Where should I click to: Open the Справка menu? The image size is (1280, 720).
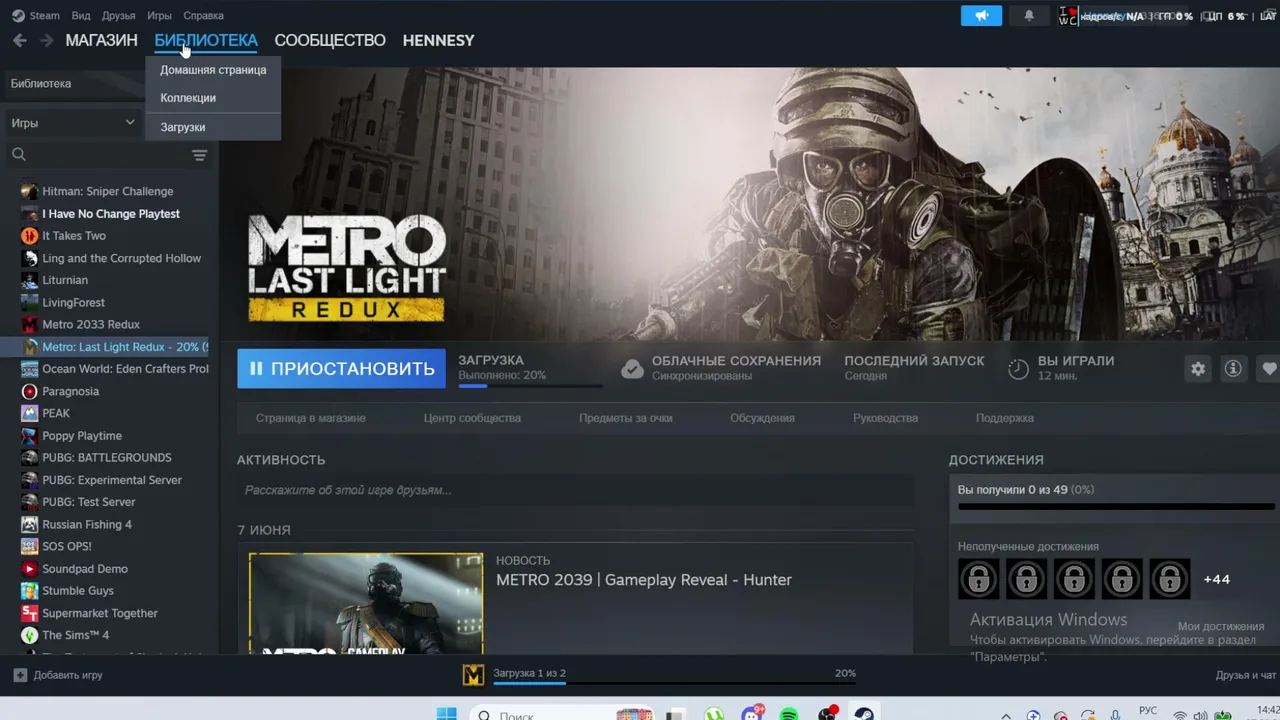[204, 16]
